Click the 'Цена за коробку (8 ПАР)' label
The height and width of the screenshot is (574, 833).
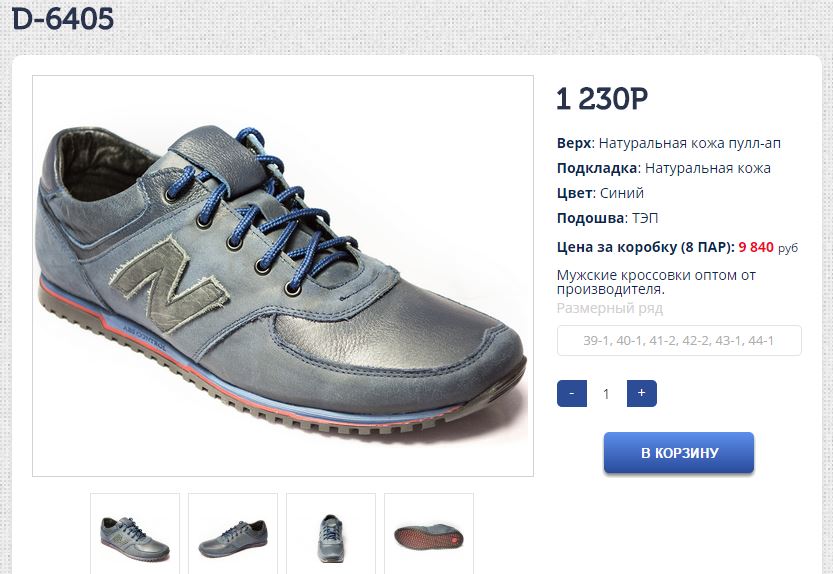pyautogui.click(x=644, y=246)
